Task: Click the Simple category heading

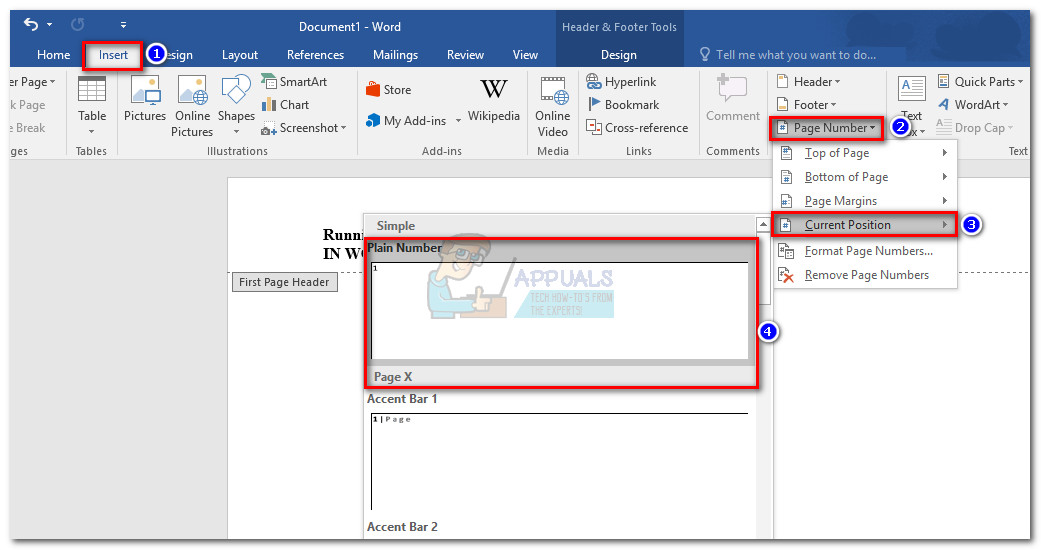Action: (x=396, y=226)
